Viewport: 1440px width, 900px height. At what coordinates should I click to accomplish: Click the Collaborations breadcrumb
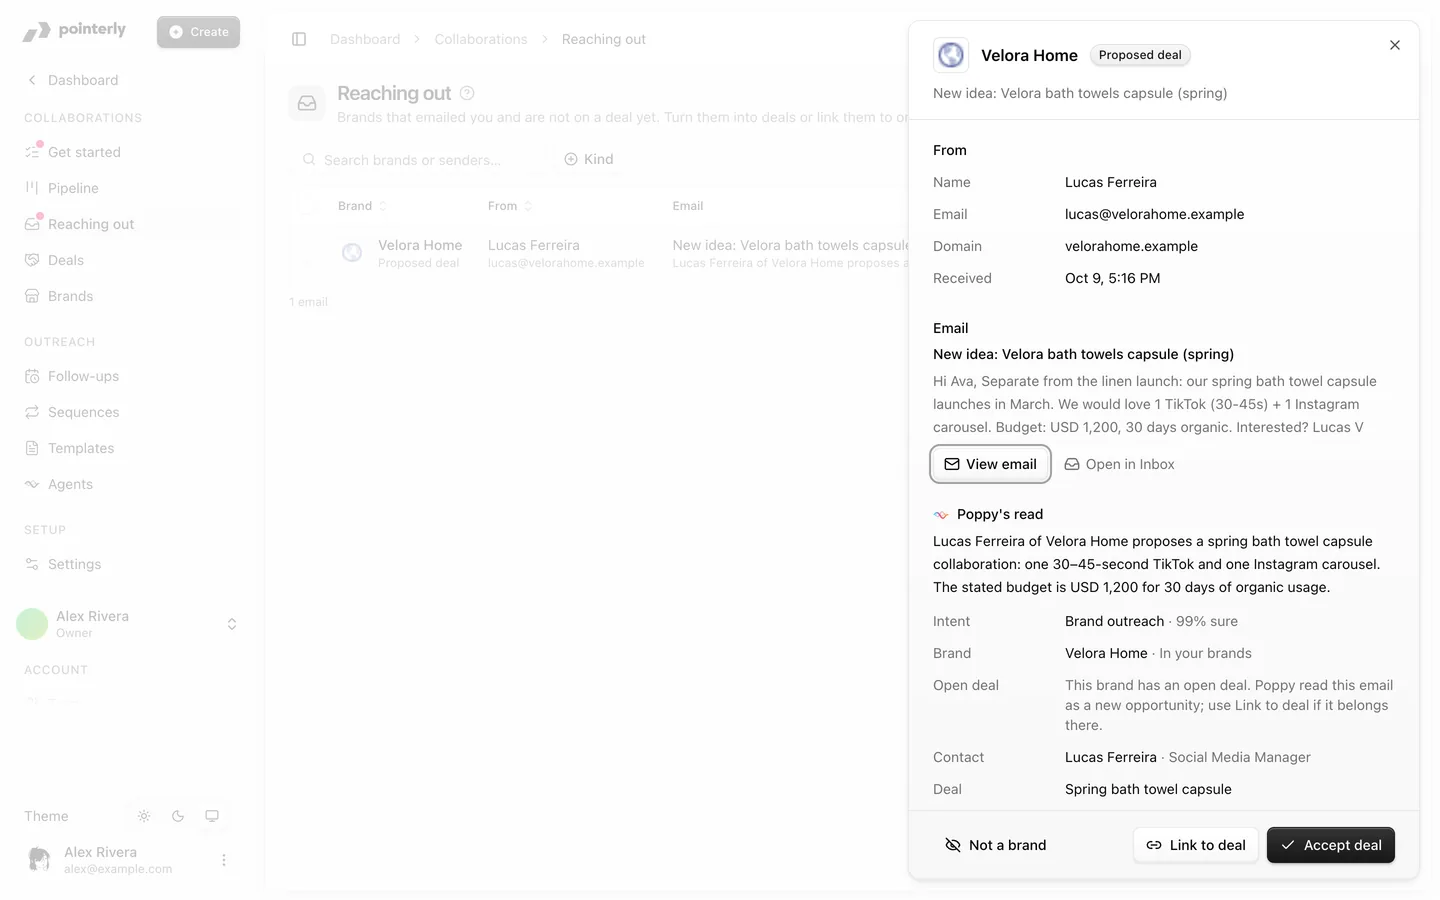click(481, 39)
